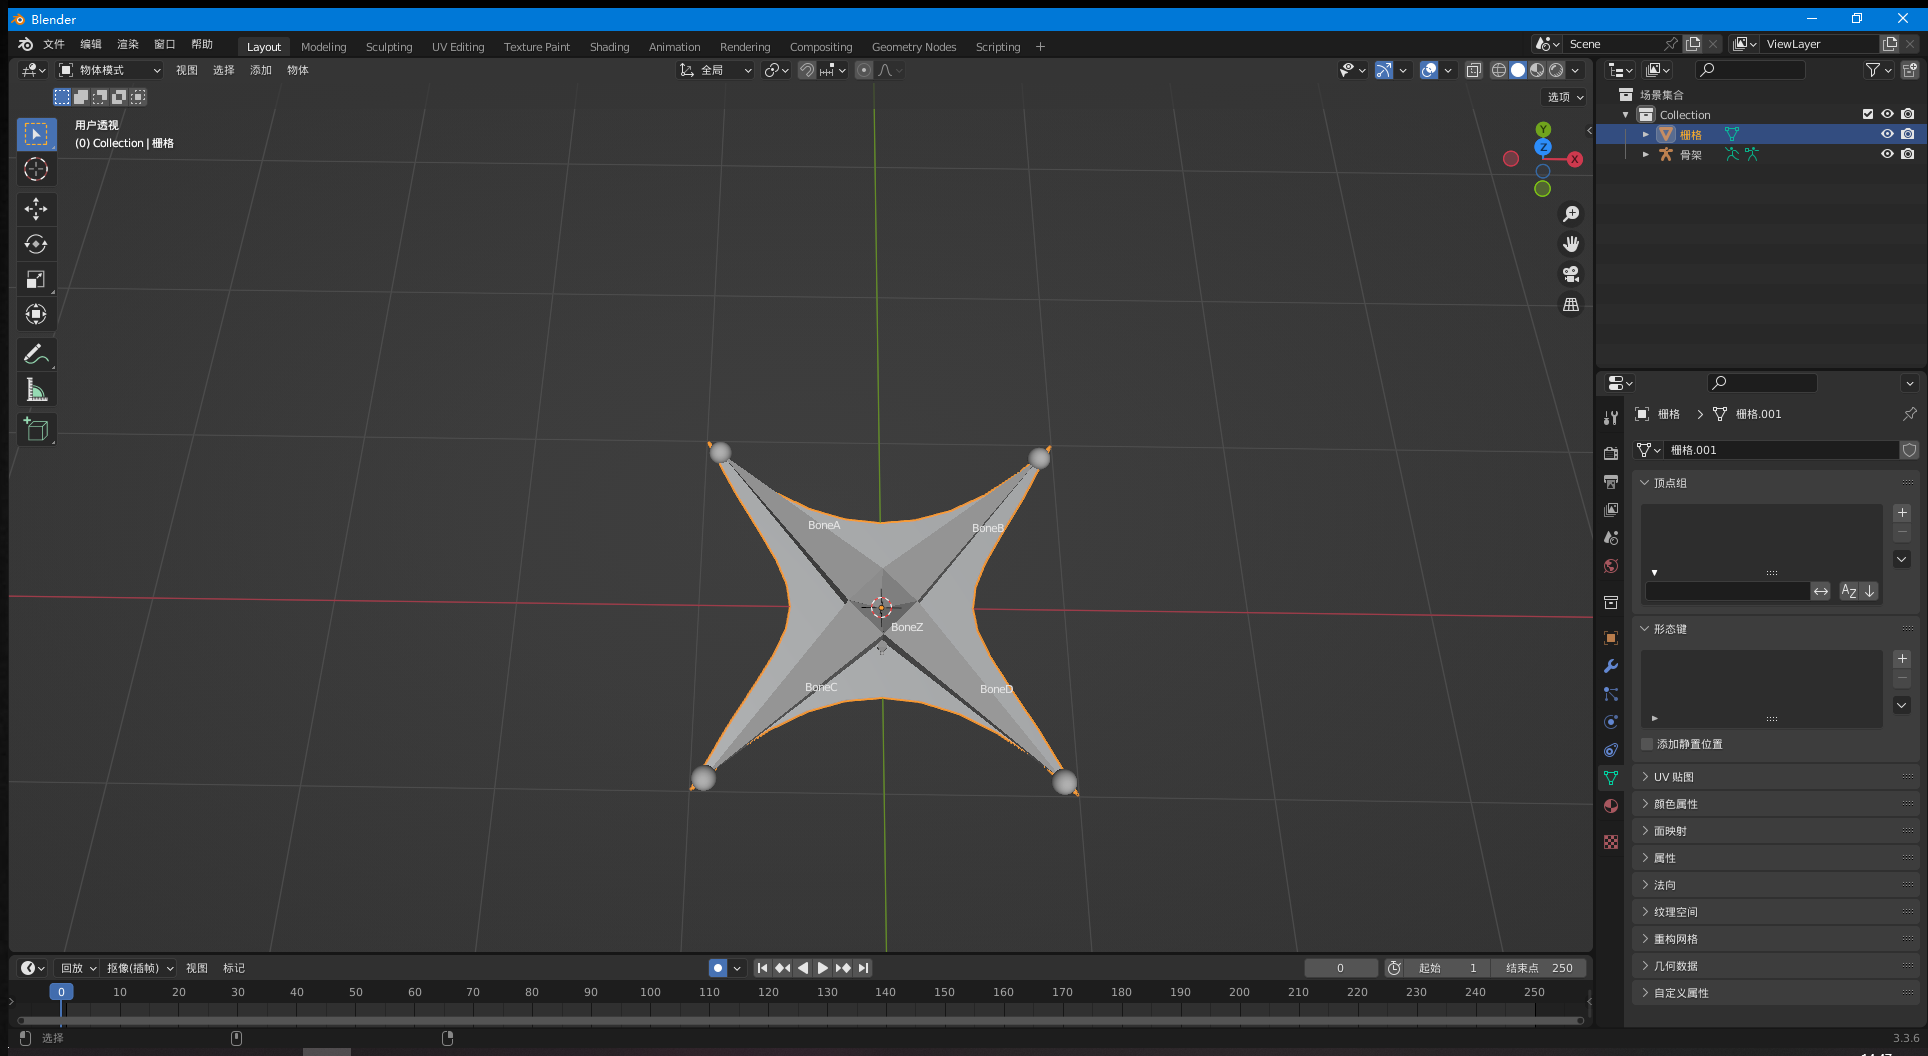The width and height of the screenshot is (1928, 1056).
Task: Expand the 骨架 tree item
Action: pyautogui.click(x=1645, y=154)
